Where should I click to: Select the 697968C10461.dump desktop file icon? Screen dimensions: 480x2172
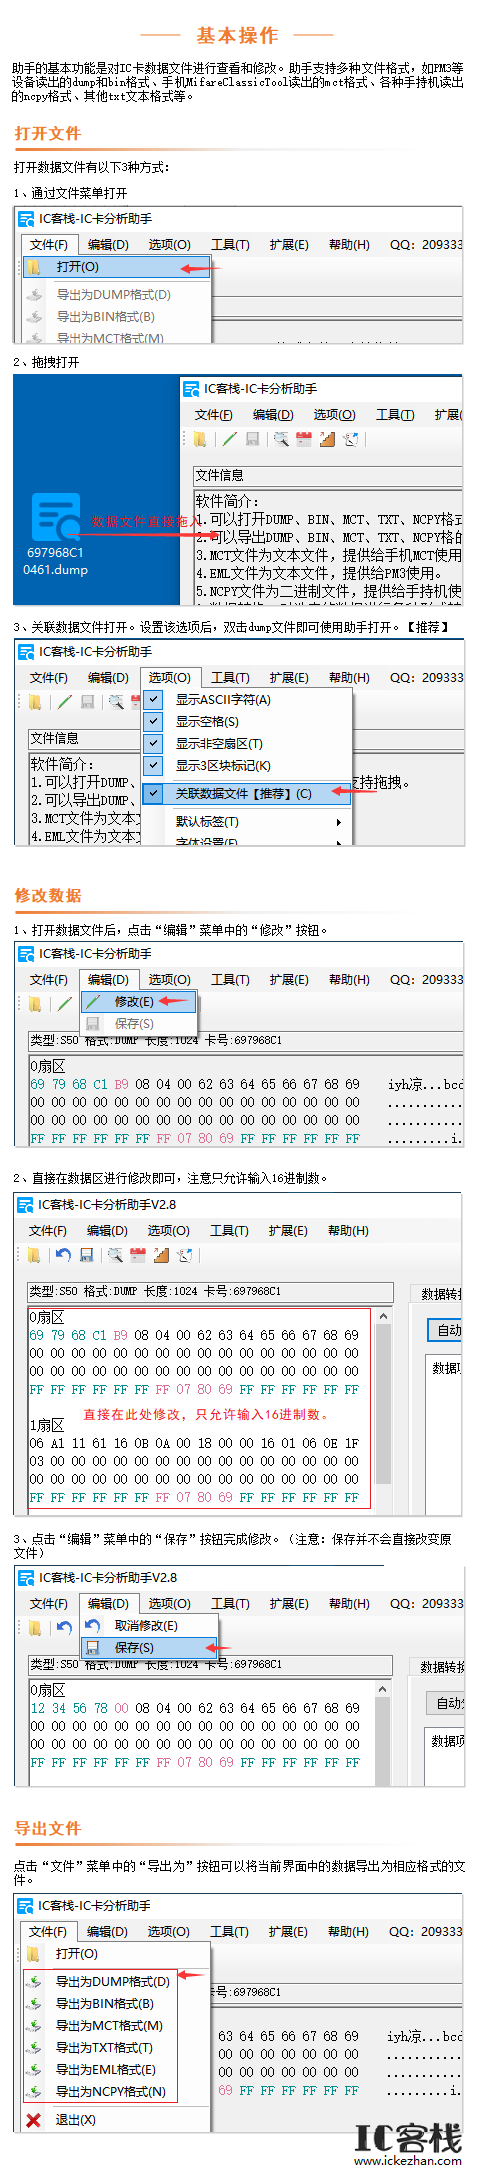[56, 517]
